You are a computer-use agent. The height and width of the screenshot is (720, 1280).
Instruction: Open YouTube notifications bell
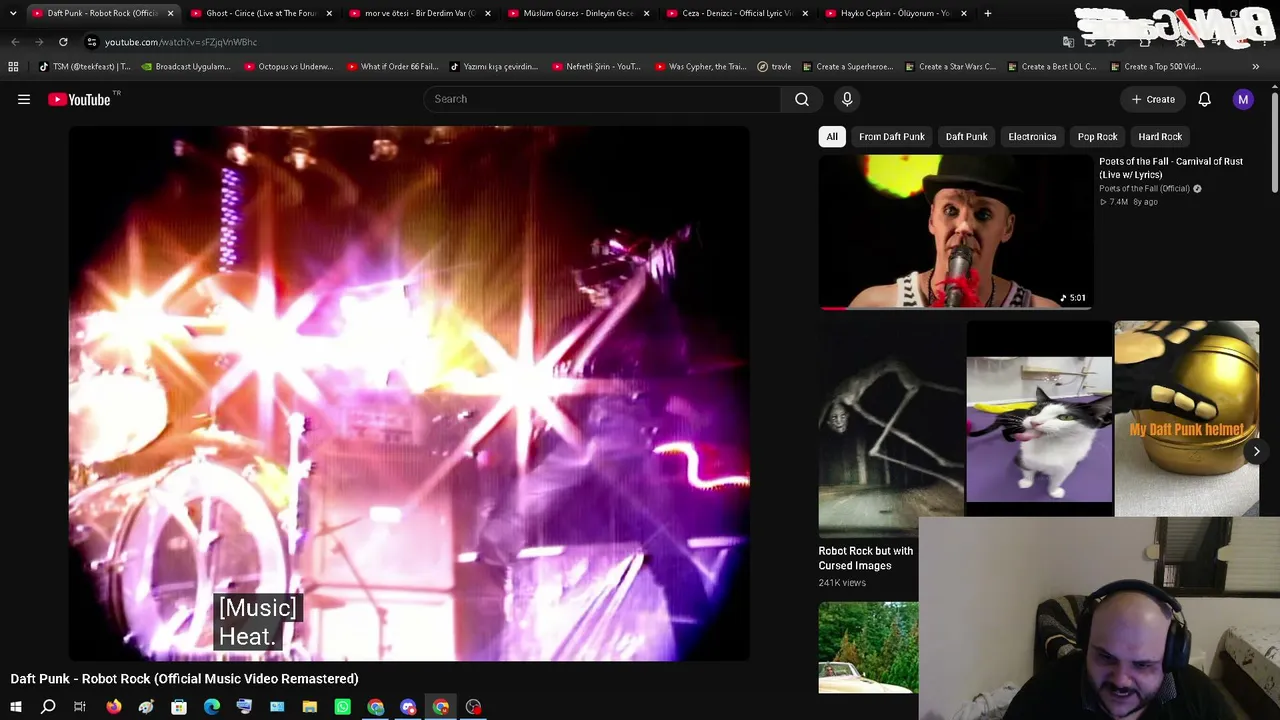[x=1205, y=99]
